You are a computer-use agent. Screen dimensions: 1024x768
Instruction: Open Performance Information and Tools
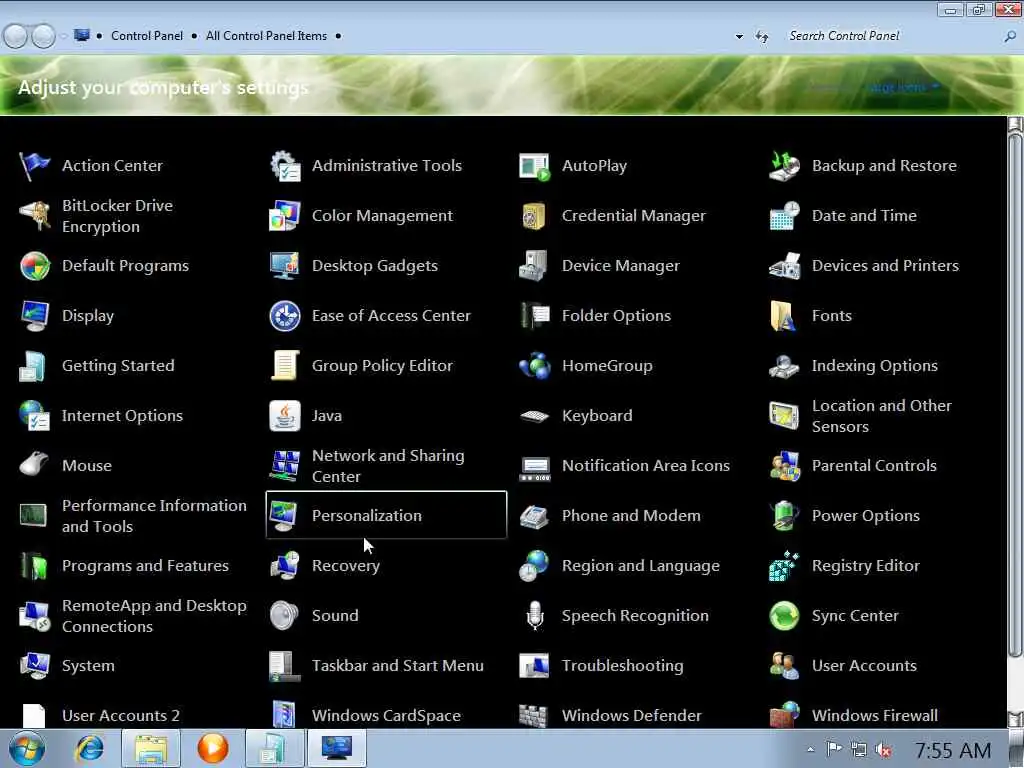[x=133, y=516]
